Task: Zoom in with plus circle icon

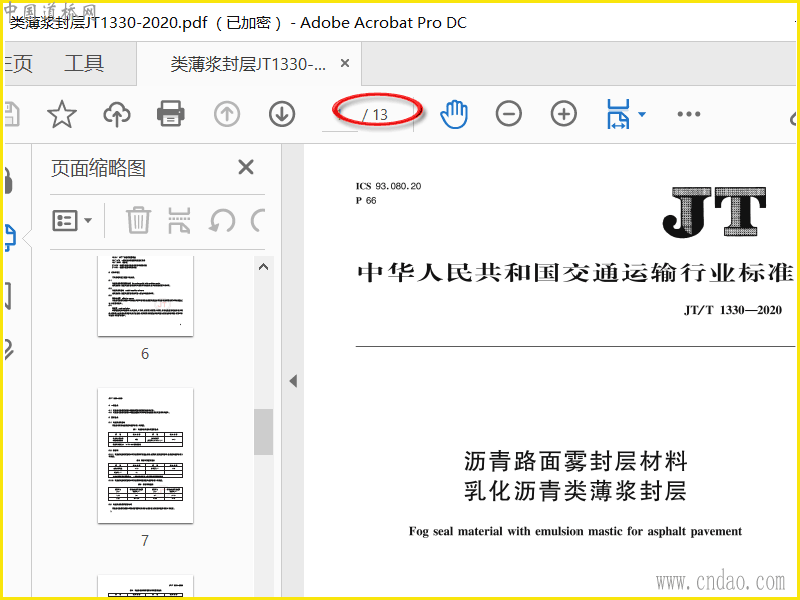Action: pyautogui.click(x=564, y=114)
